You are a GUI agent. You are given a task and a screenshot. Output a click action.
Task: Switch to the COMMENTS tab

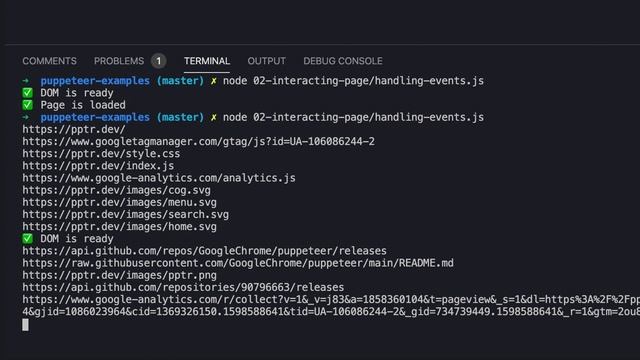point(49,61)
